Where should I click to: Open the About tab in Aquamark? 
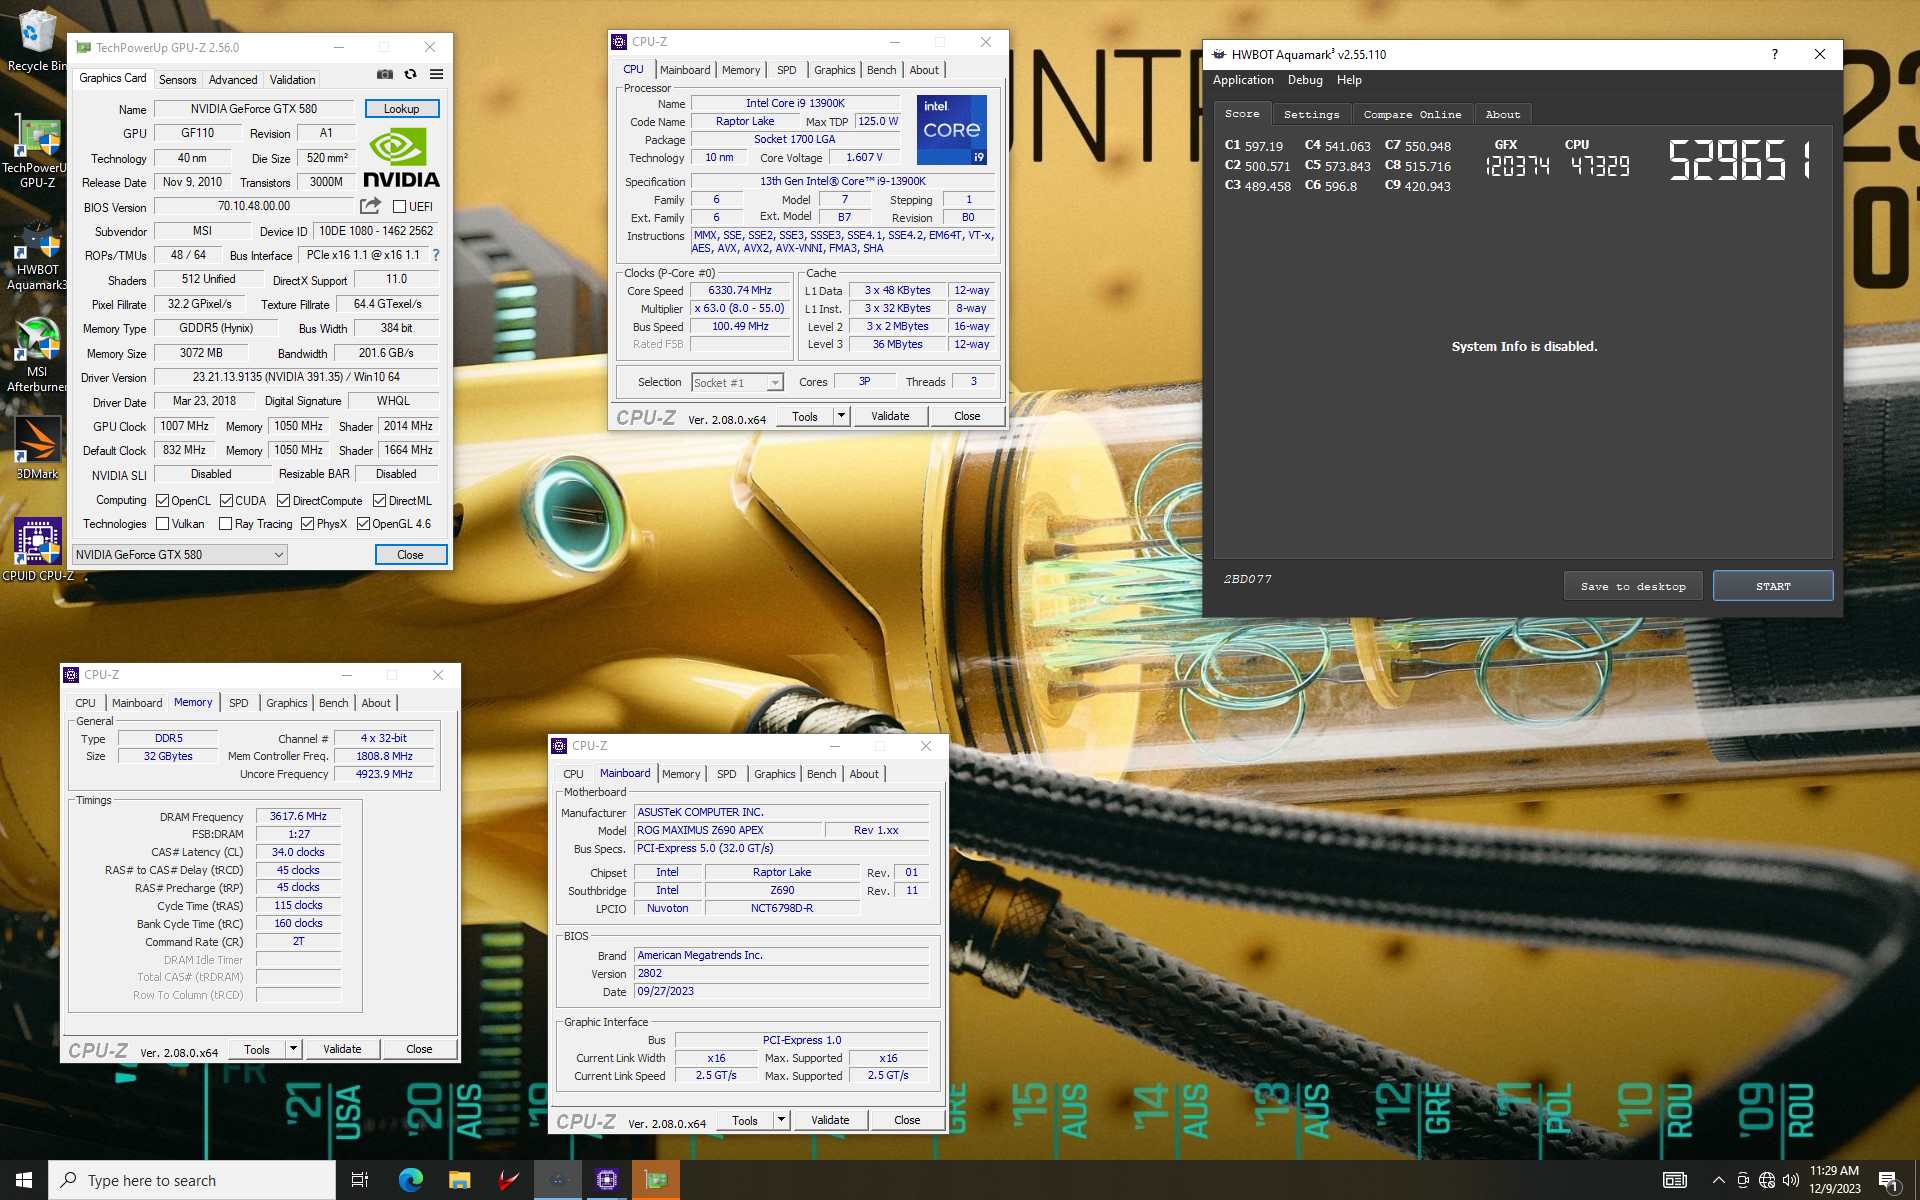[x=1502, y=114]
